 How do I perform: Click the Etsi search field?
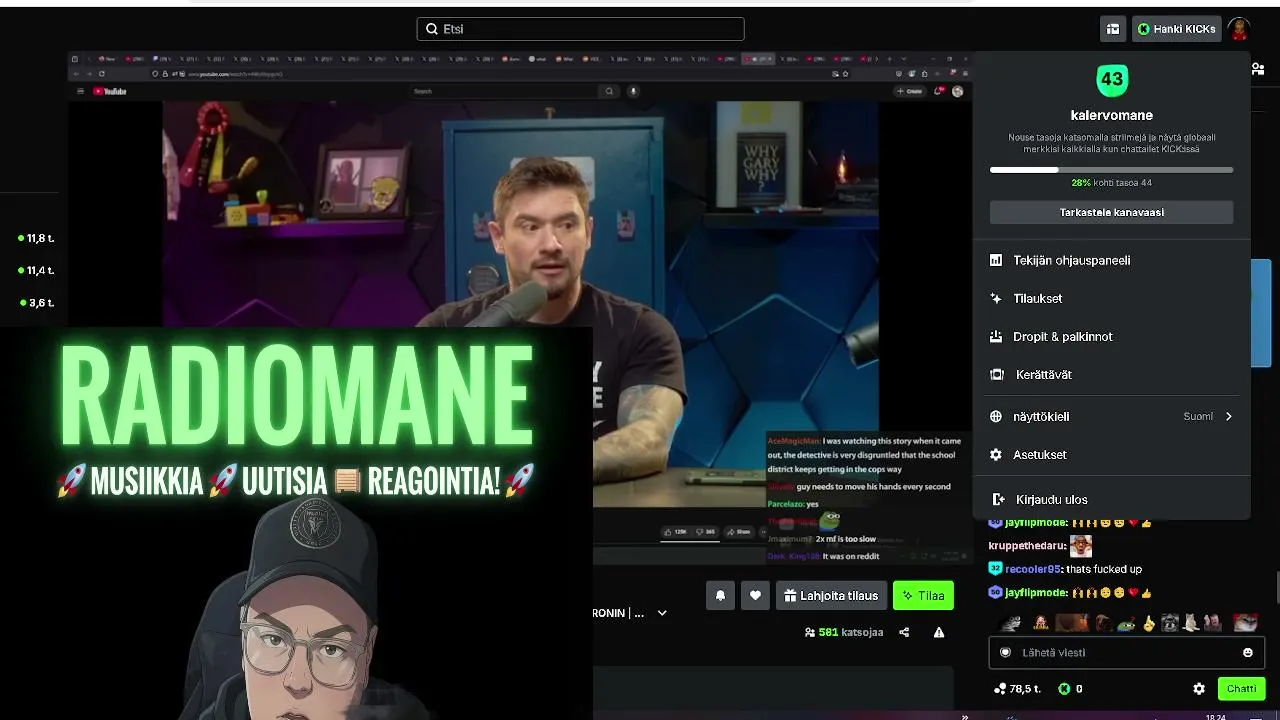tap(580, 29)
